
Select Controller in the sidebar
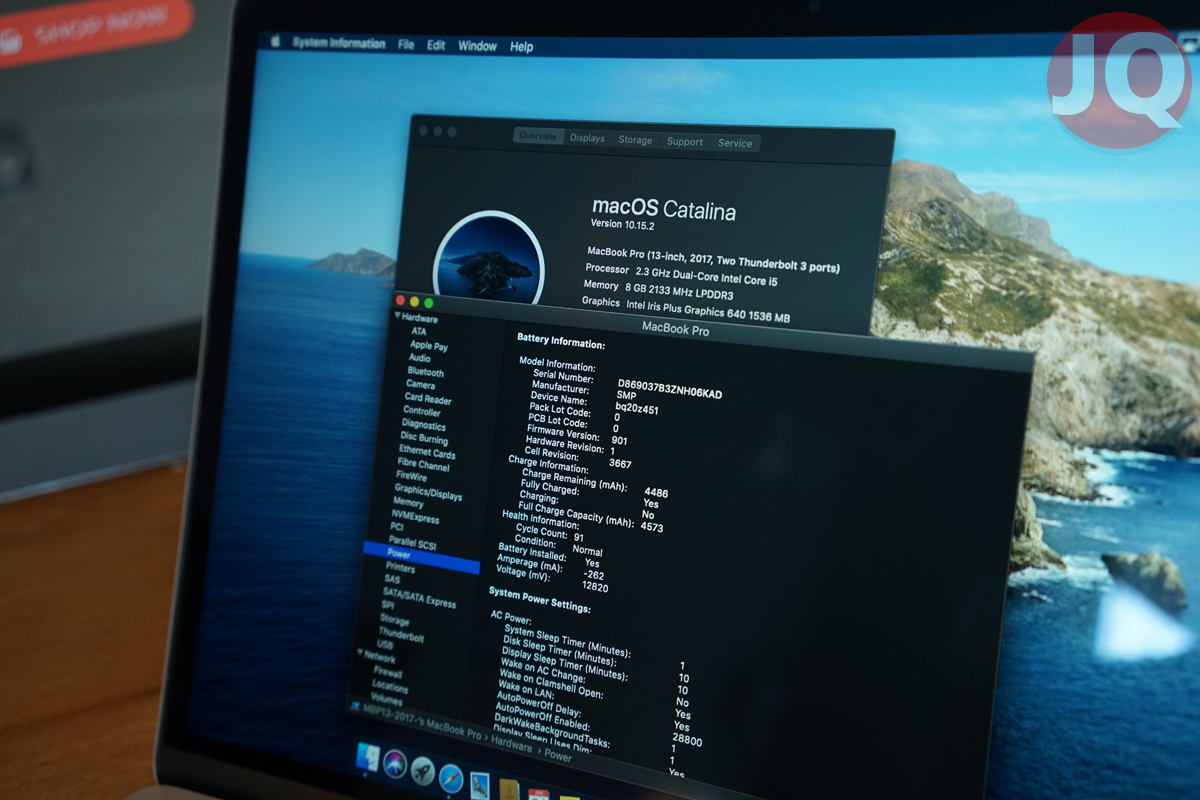click(x=421, y=411)
